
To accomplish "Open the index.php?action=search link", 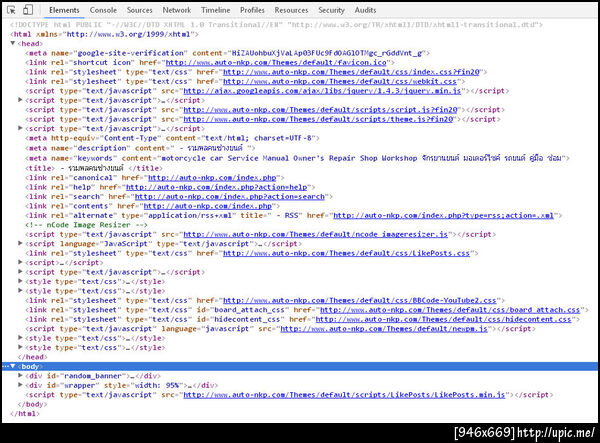I will 230,197.
